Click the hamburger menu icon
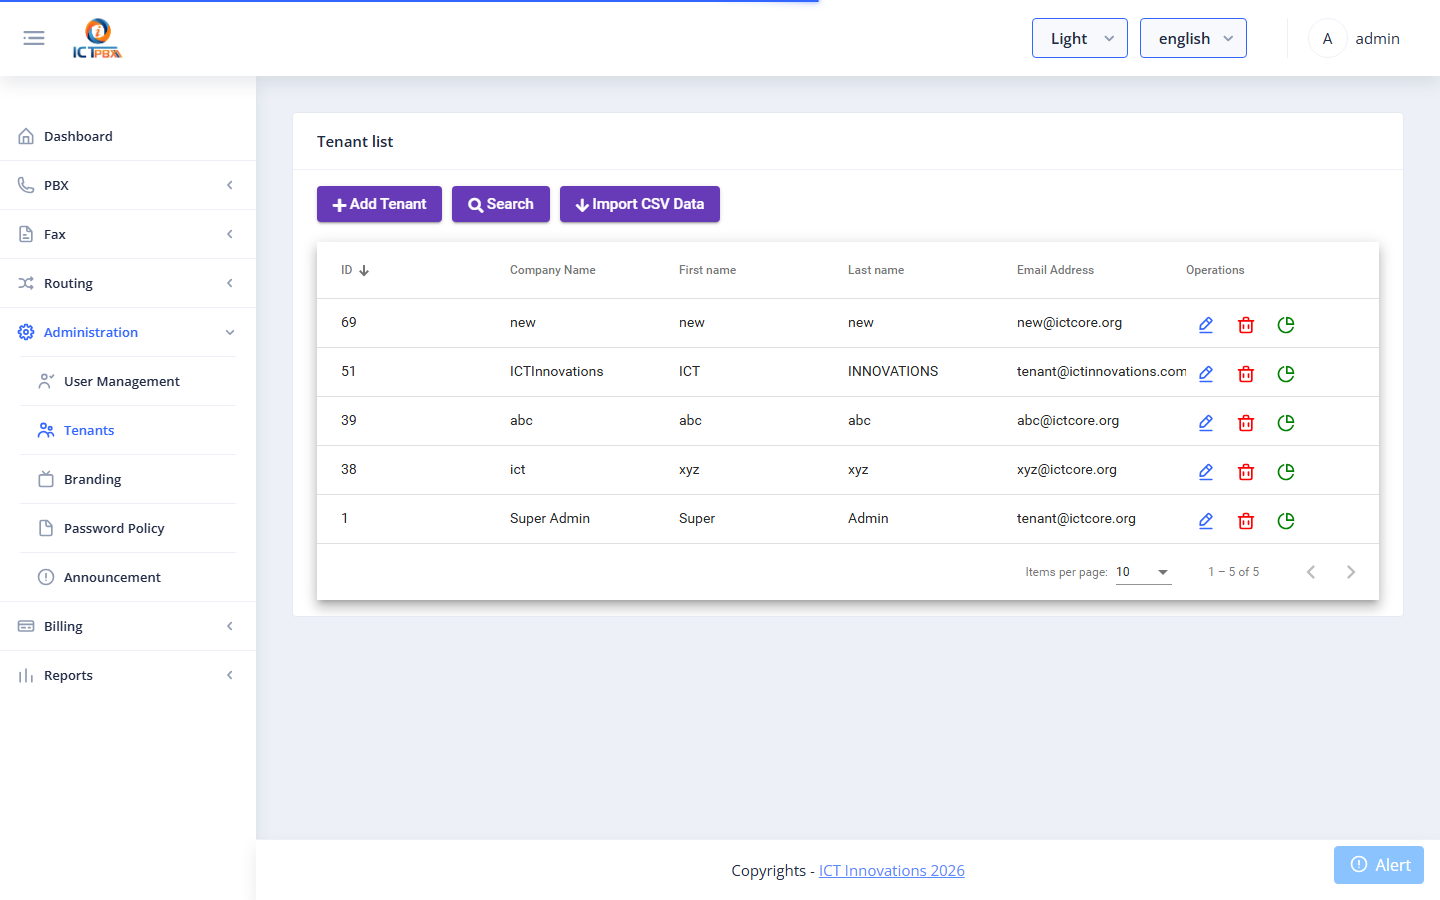 (34, 38)
